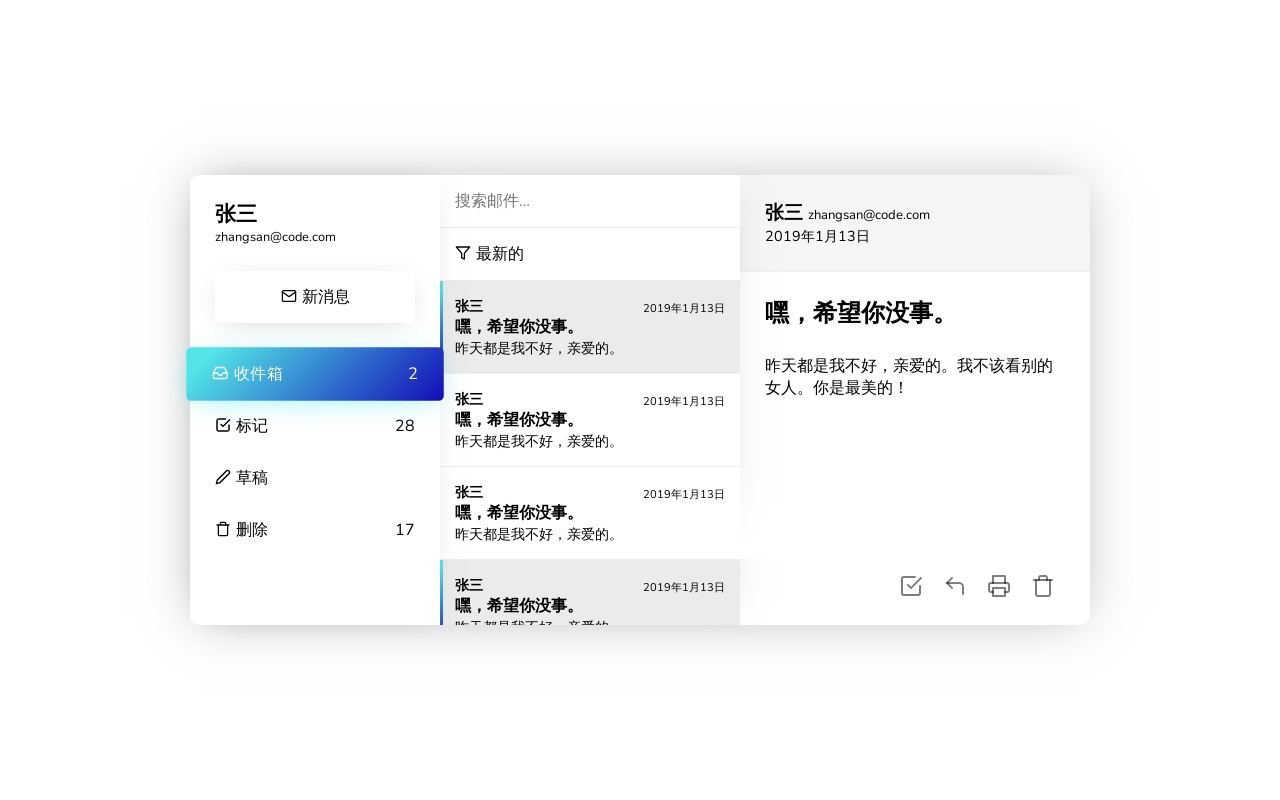
Task: Open the 标记 flagged folder
Action: [x=315, y=426]
